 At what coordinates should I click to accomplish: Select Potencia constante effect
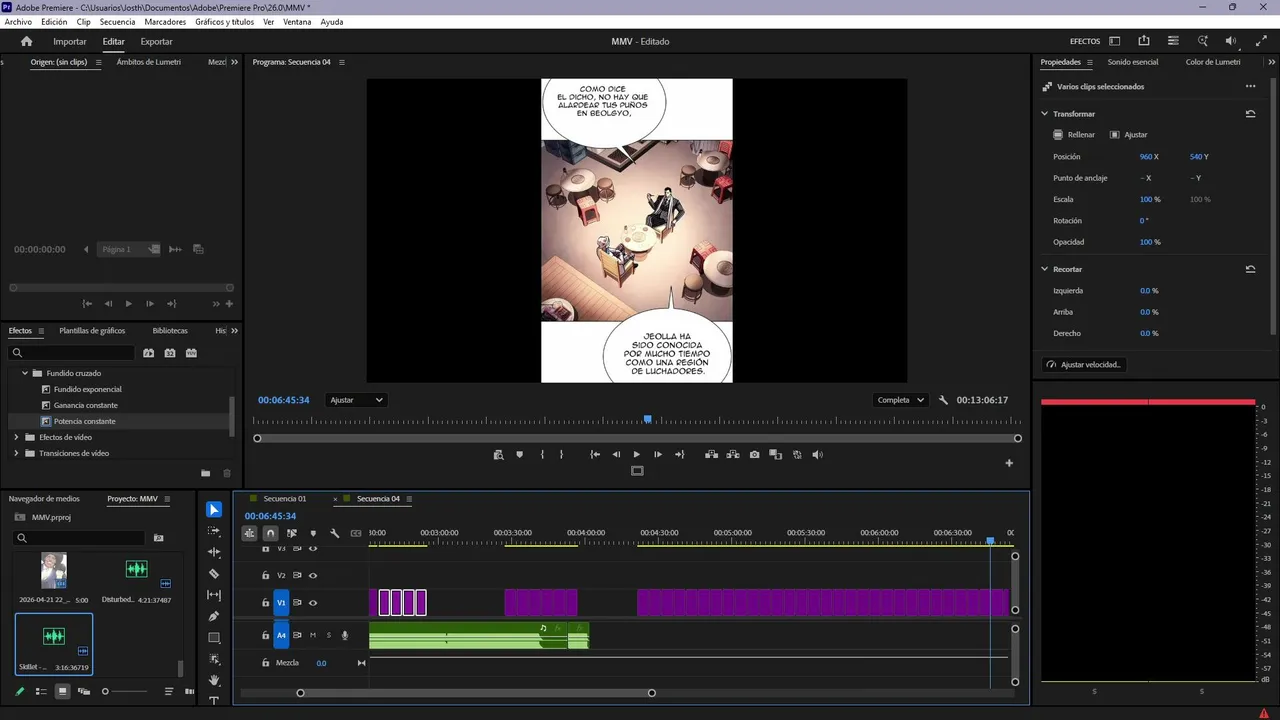(x=85, y=421)
